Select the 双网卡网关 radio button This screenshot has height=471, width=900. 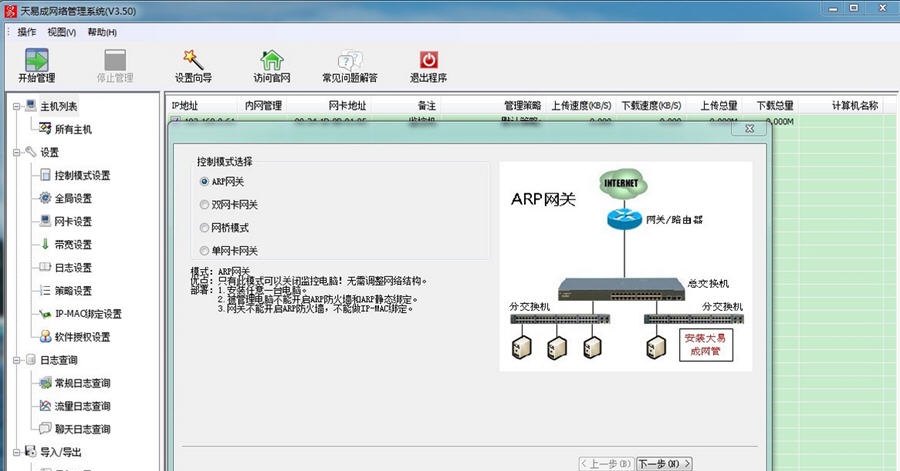[204, 204]
